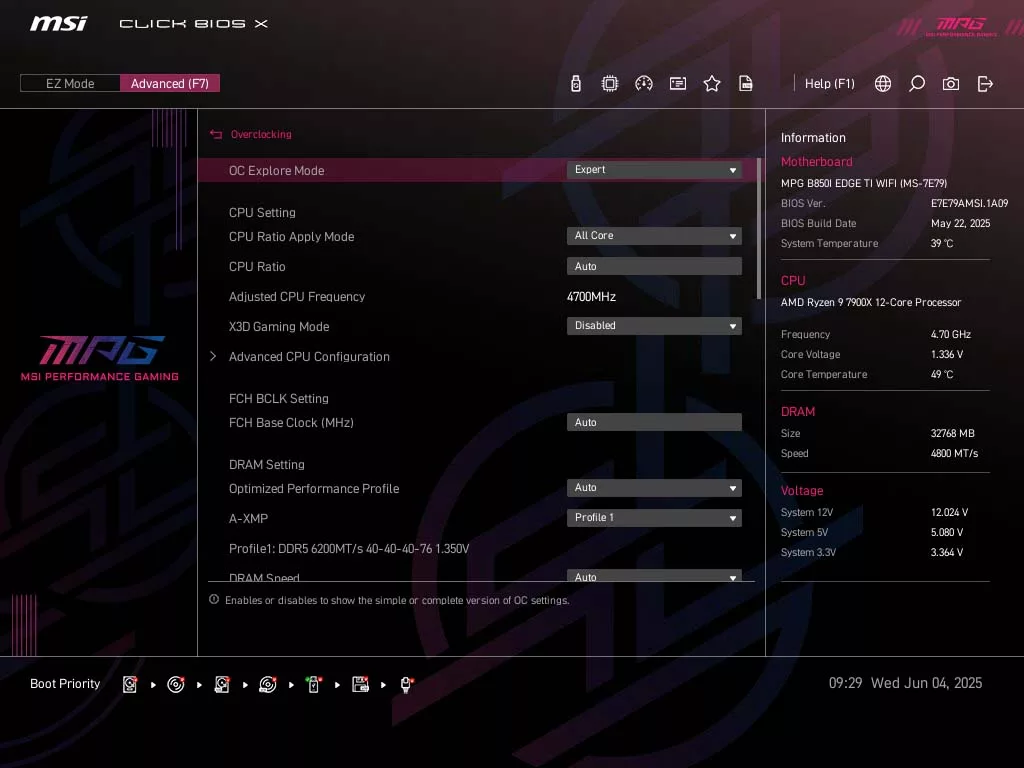Click BIOS version E7E79AMSI.1A09 value
The height and width of the screenshot is (768, 1024).
(969, 203)
